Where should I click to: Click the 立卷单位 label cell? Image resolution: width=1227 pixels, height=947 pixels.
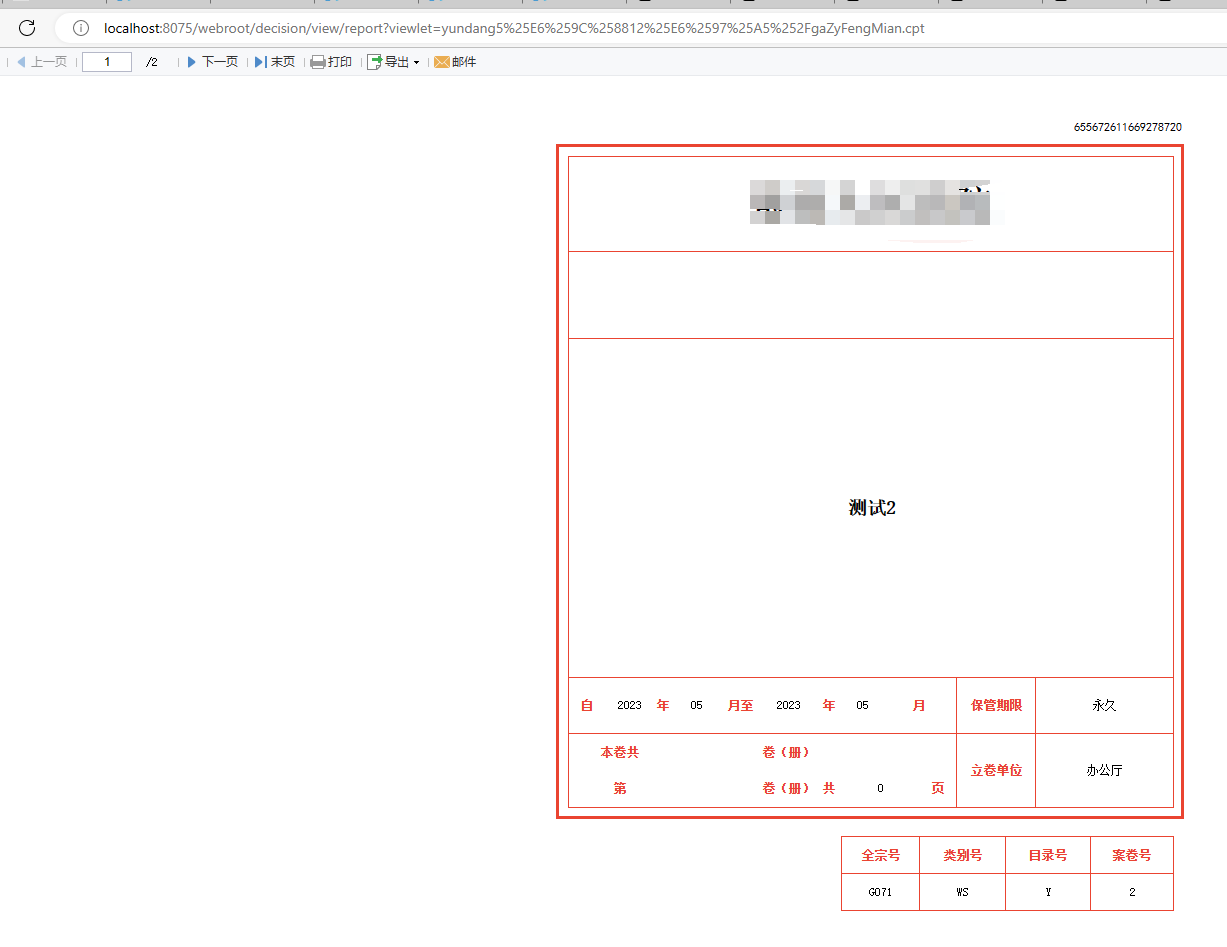pyautogui.click(x=996, y=770)
